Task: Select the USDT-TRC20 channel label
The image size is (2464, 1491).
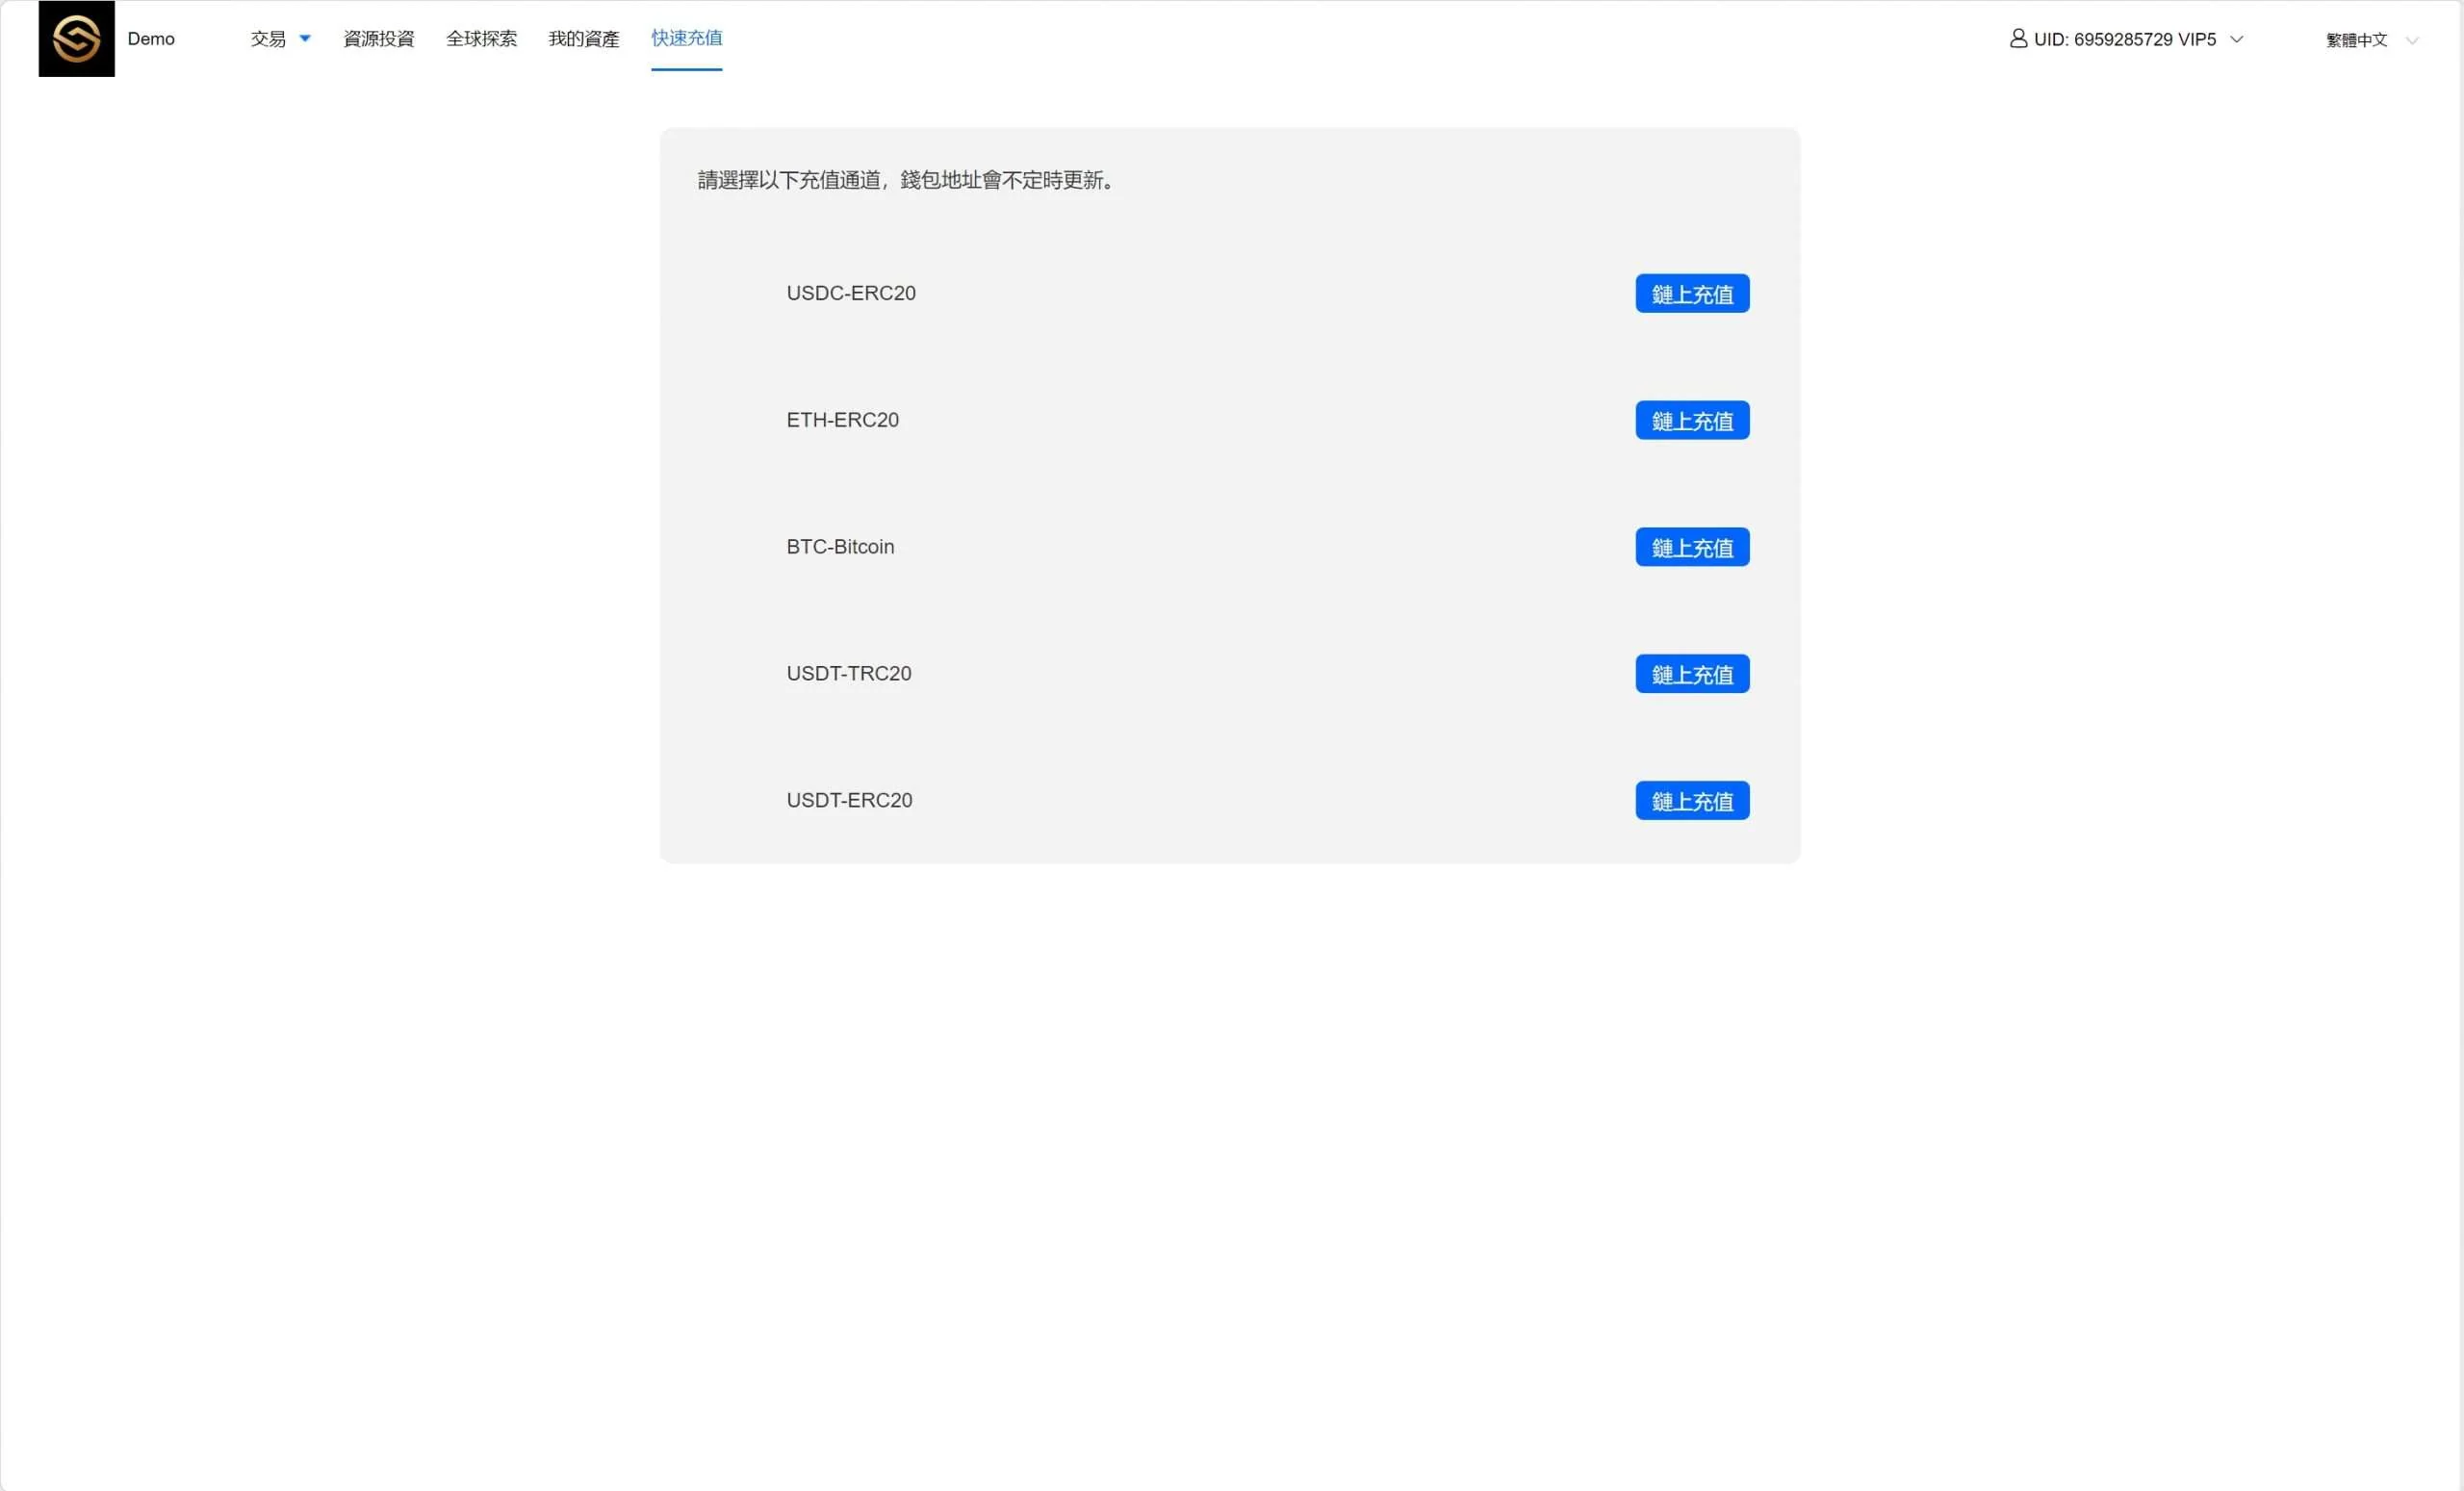Action: coord(848,674)
